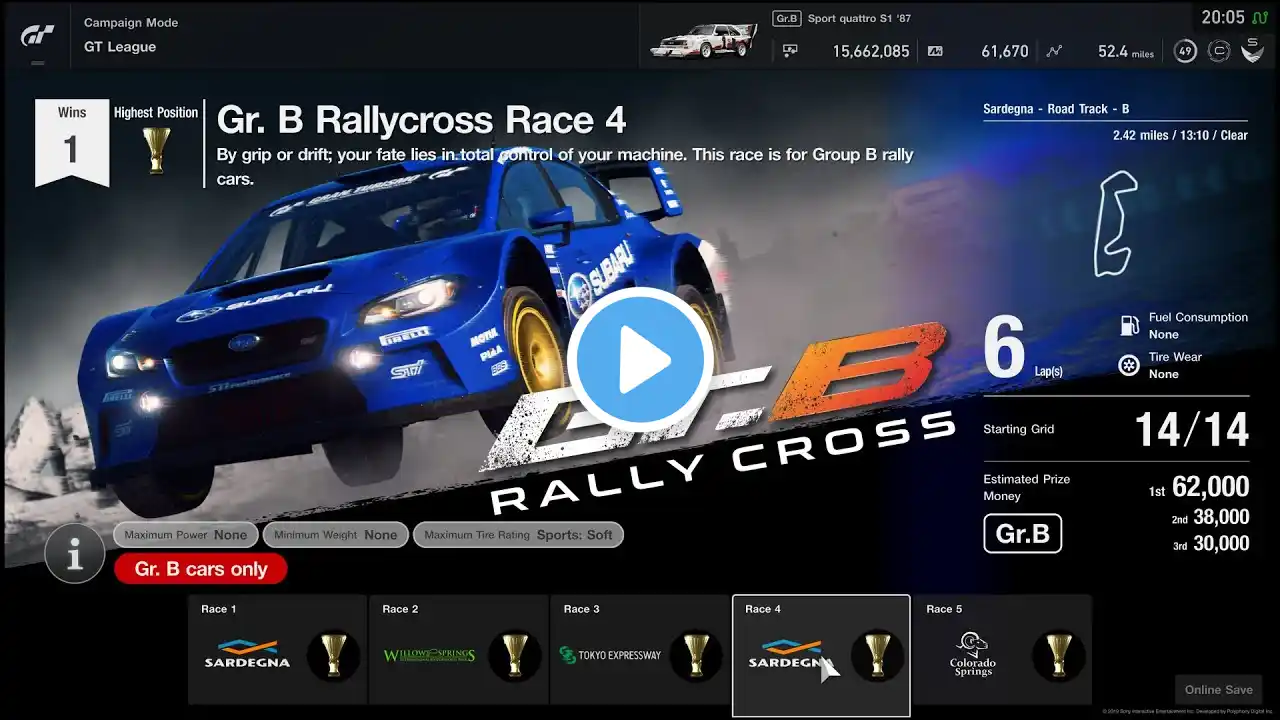1280x720 pixels.
Task: Select the Race 2 card
Action: [459, 649]
